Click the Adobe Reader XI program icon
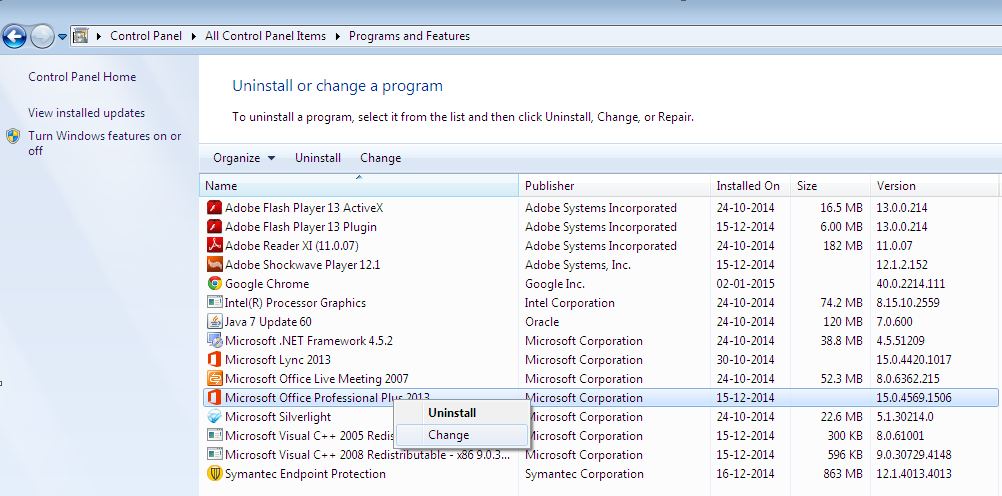The width and height of the screenshot is (1002, 496). (214, 246)
